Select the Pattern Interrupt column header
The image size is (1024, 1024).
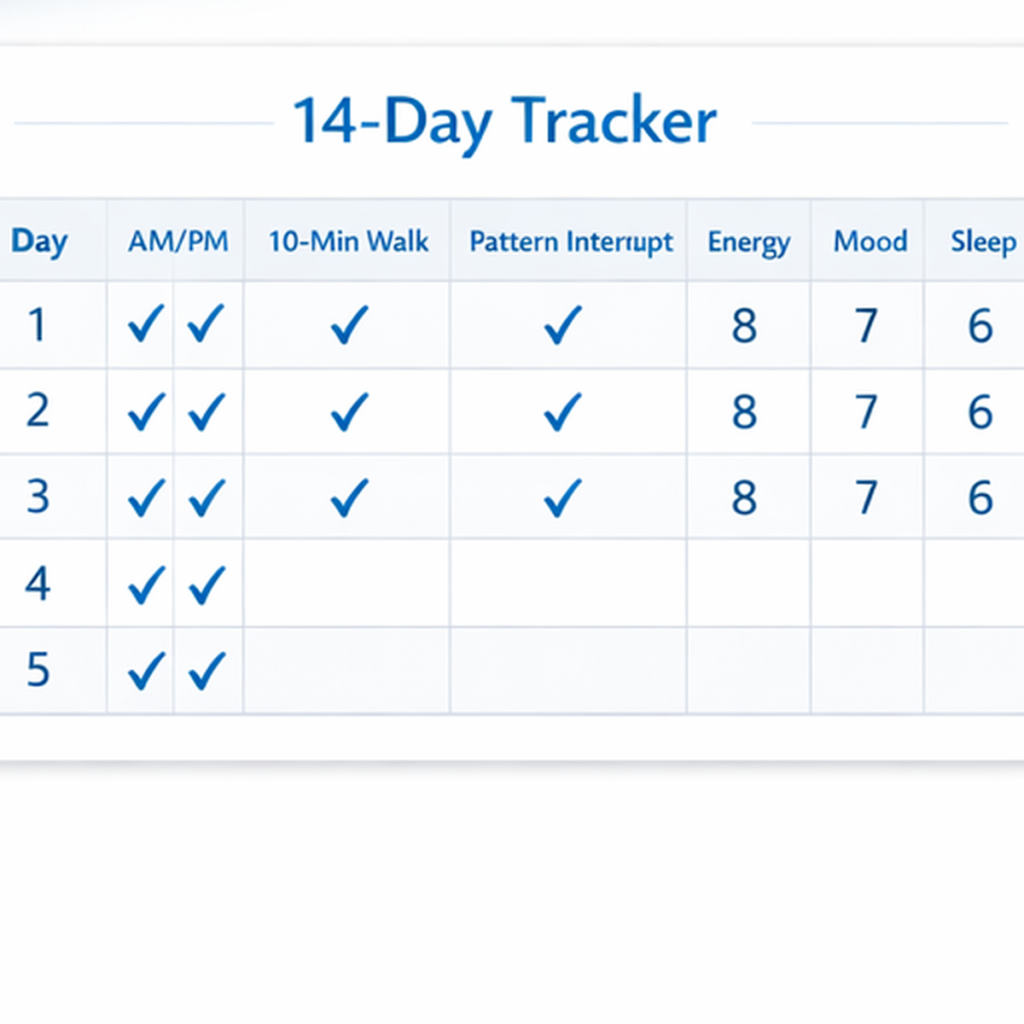click(571, 242)
